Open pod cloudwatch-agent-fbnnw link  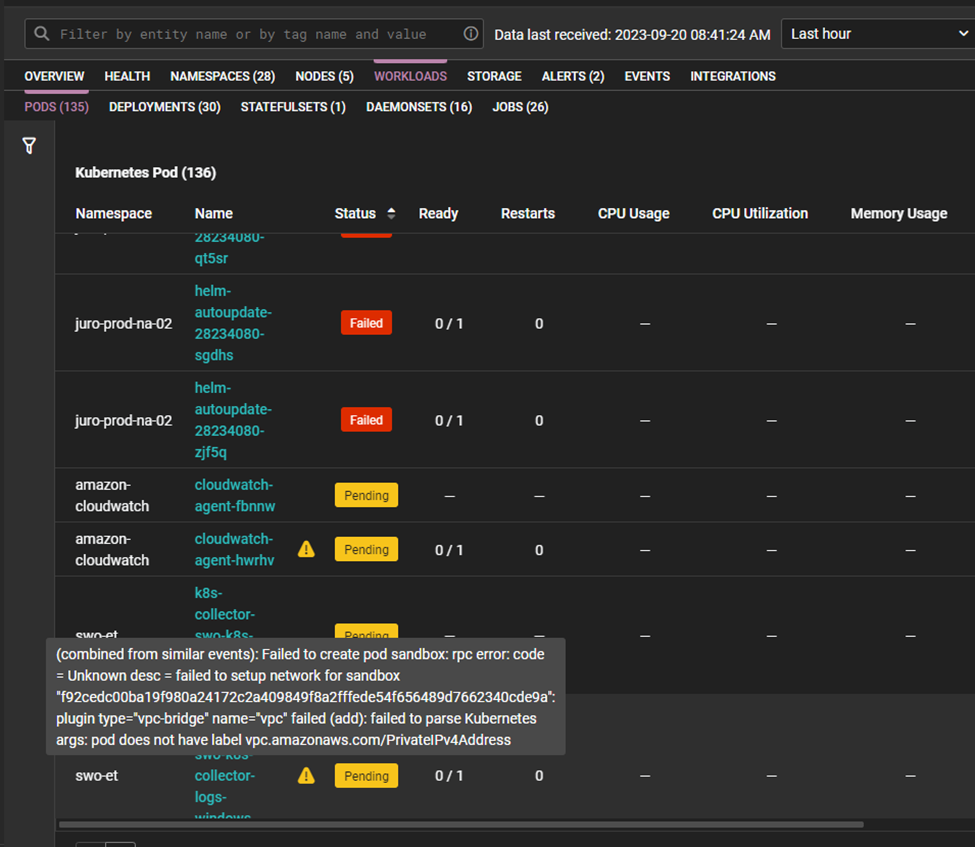click(235, 495)
